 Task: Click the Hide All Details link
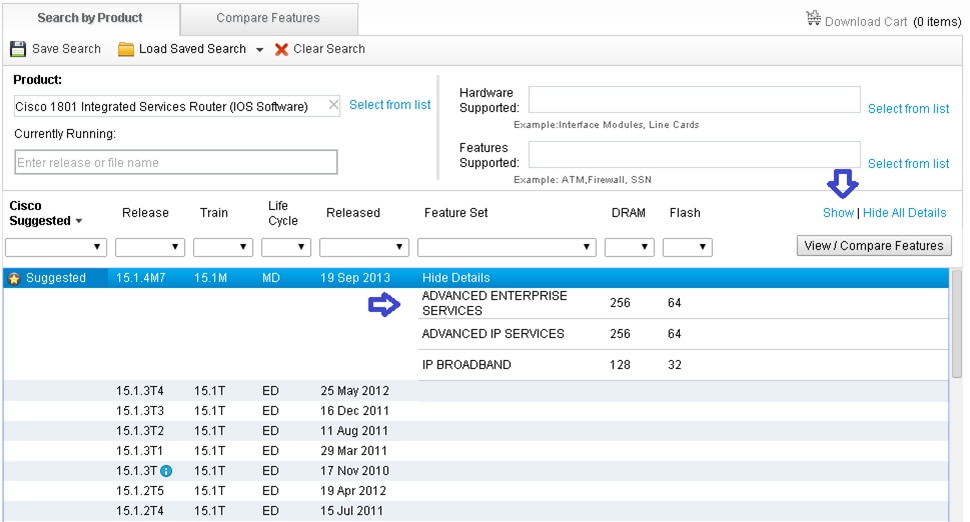click(x=904, y=213)
